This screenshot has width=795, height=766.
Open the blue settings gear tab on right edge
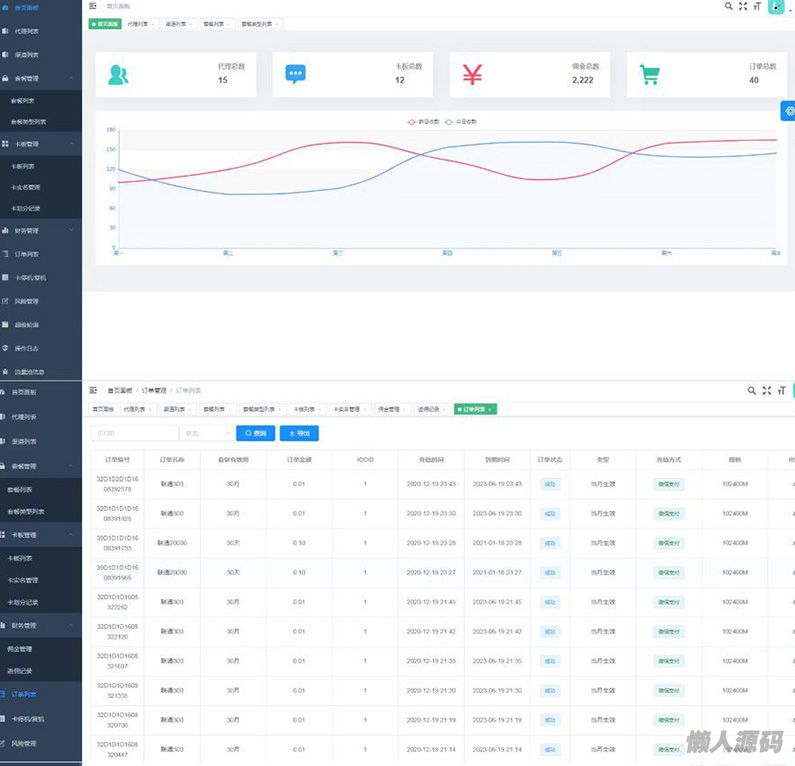pos(787,112)
